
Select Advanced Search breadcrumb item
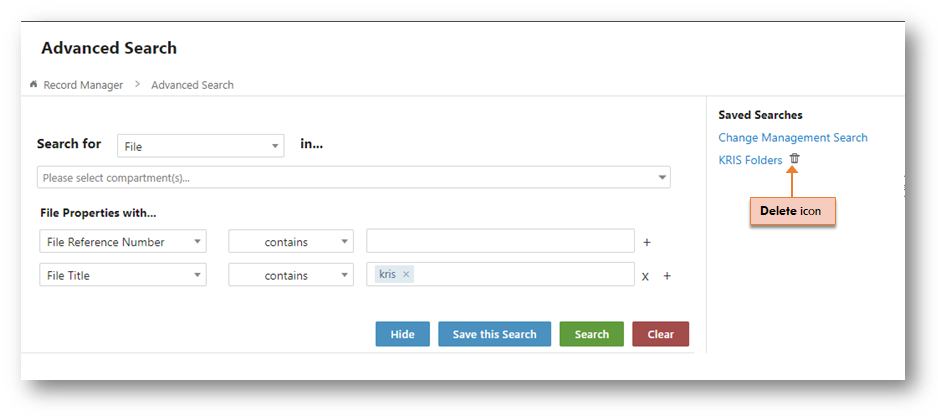pos(192,85)
